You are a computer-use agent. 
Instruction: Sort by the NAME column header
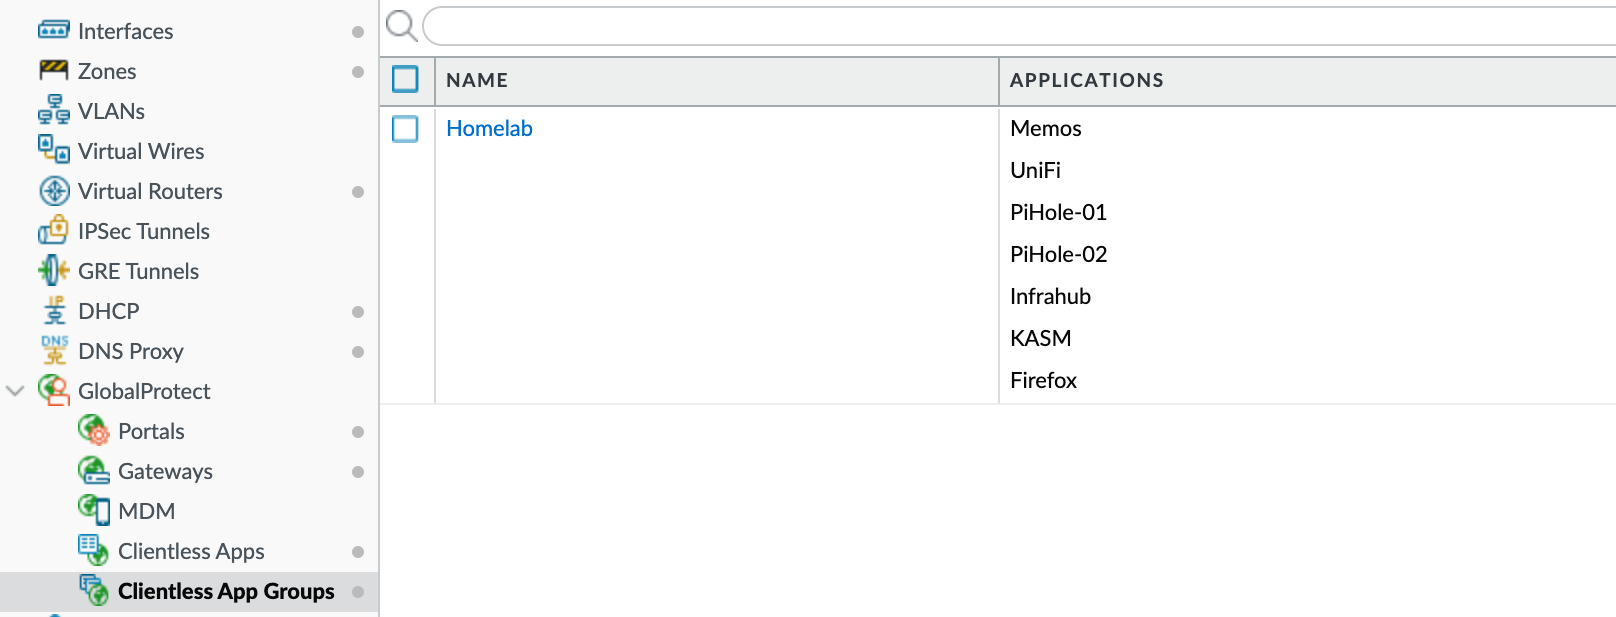click(x=477, y=81)
